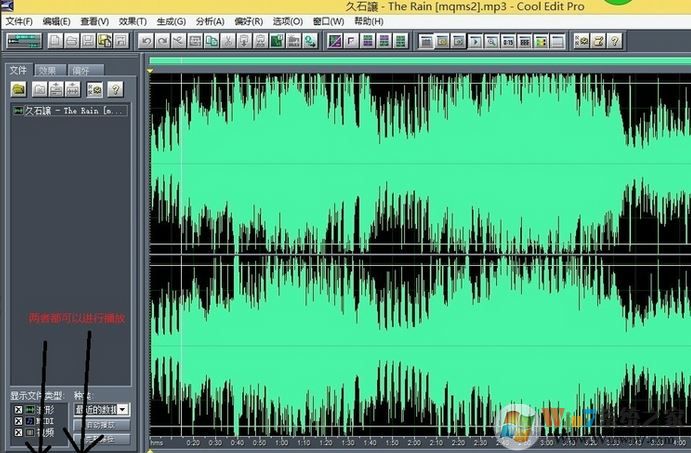Screen dimensions: 691x453
Task: Click the Help question mark in main toolbar
Action: (614, 41)
